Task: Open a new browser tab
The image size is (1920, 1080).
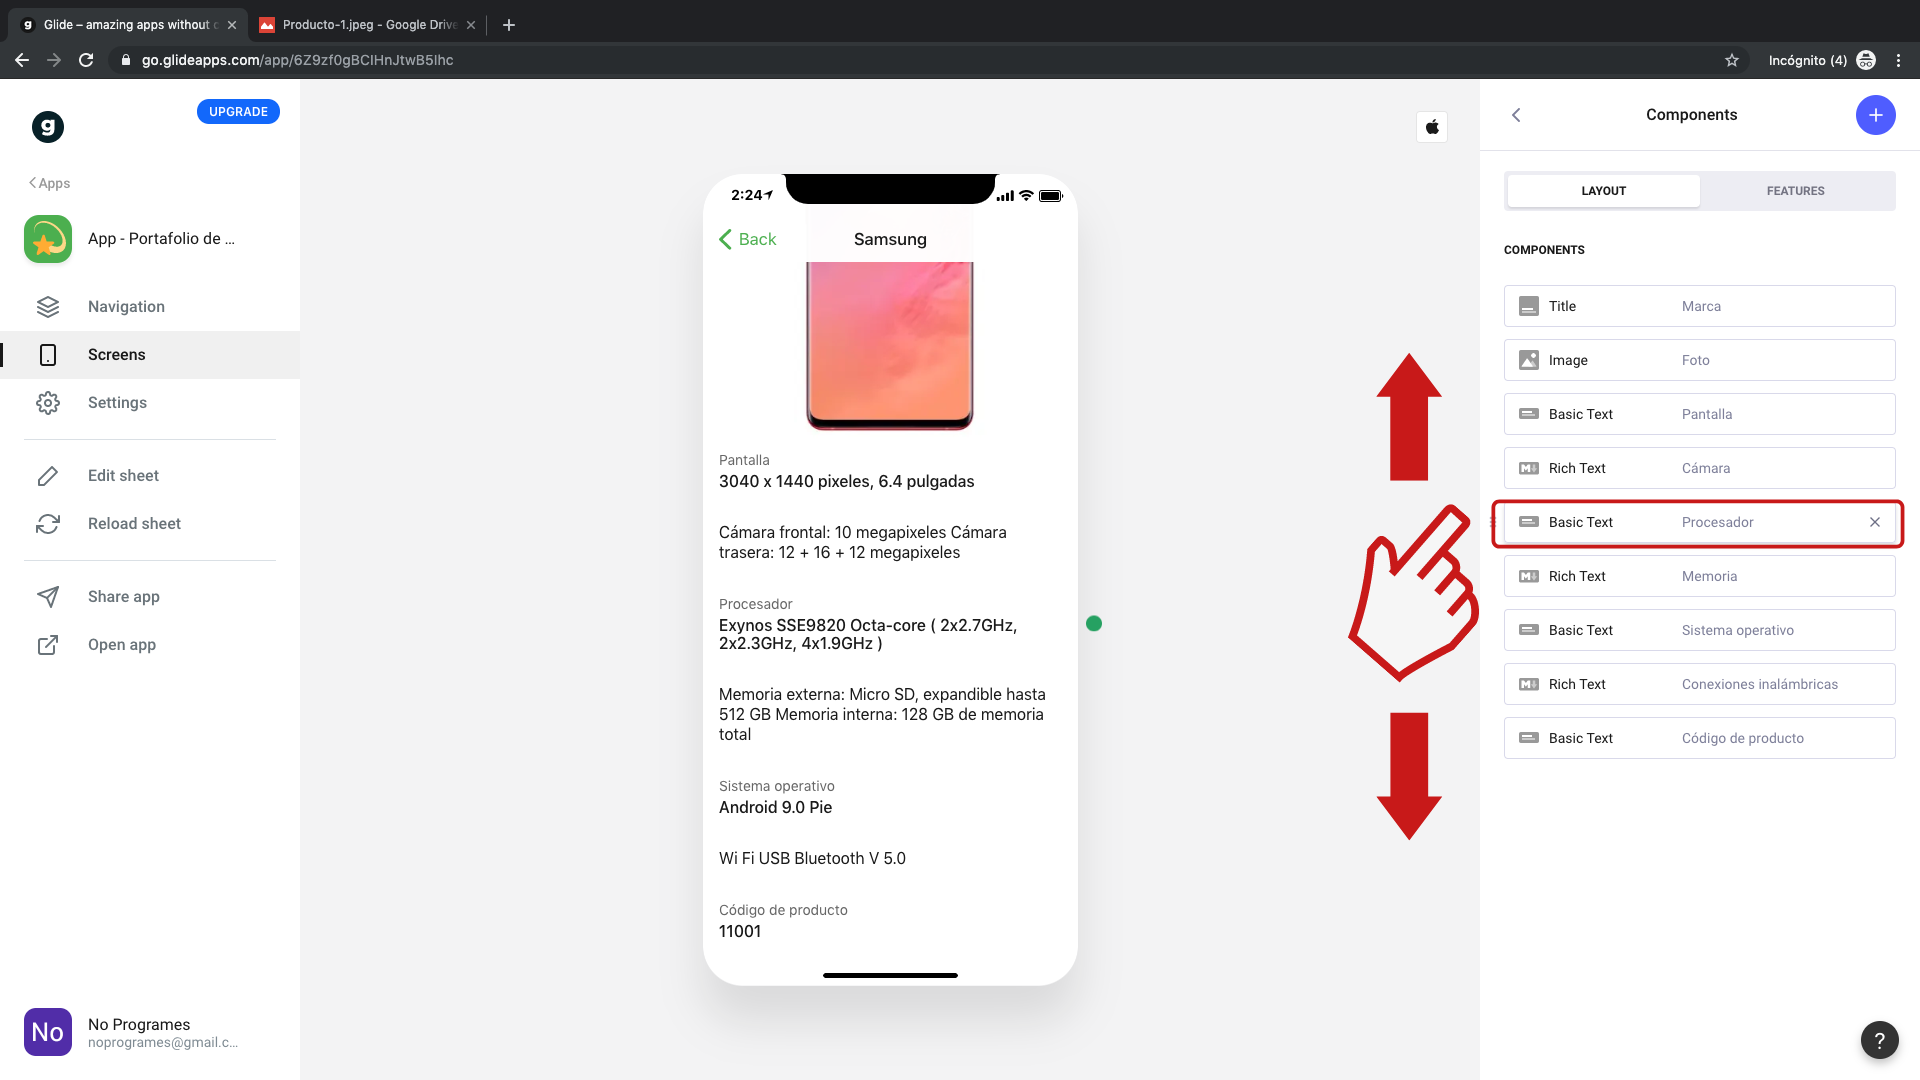Action: (509, 25)
